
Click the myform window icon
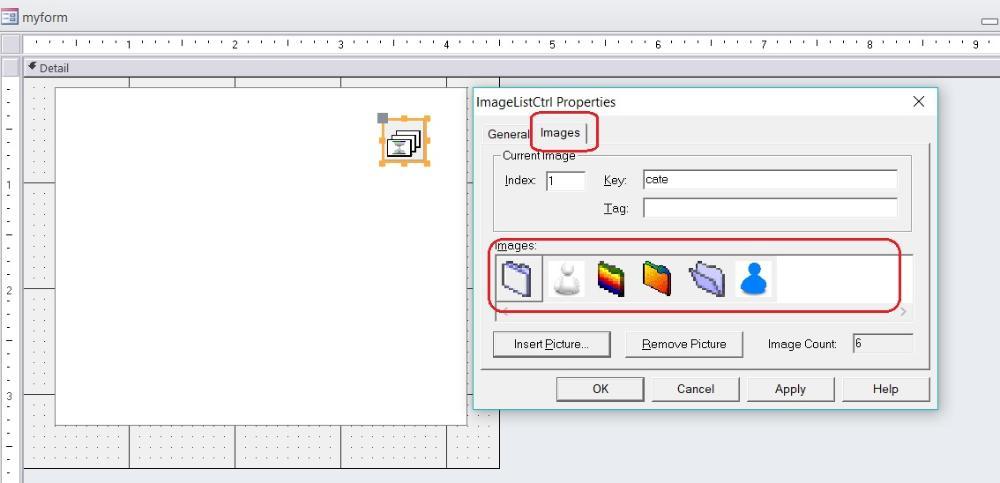pyautogui.click(x=10, y=17)
